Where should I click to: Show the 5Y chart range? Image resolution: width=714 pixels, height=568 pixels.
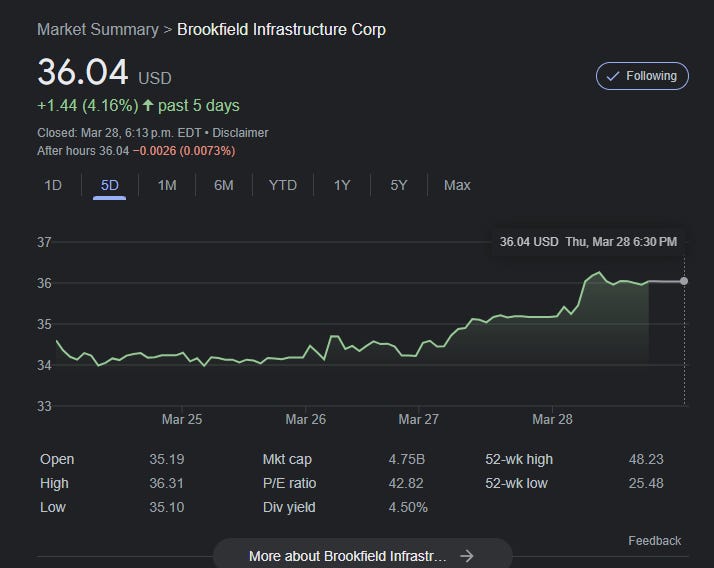pos(398,185)
